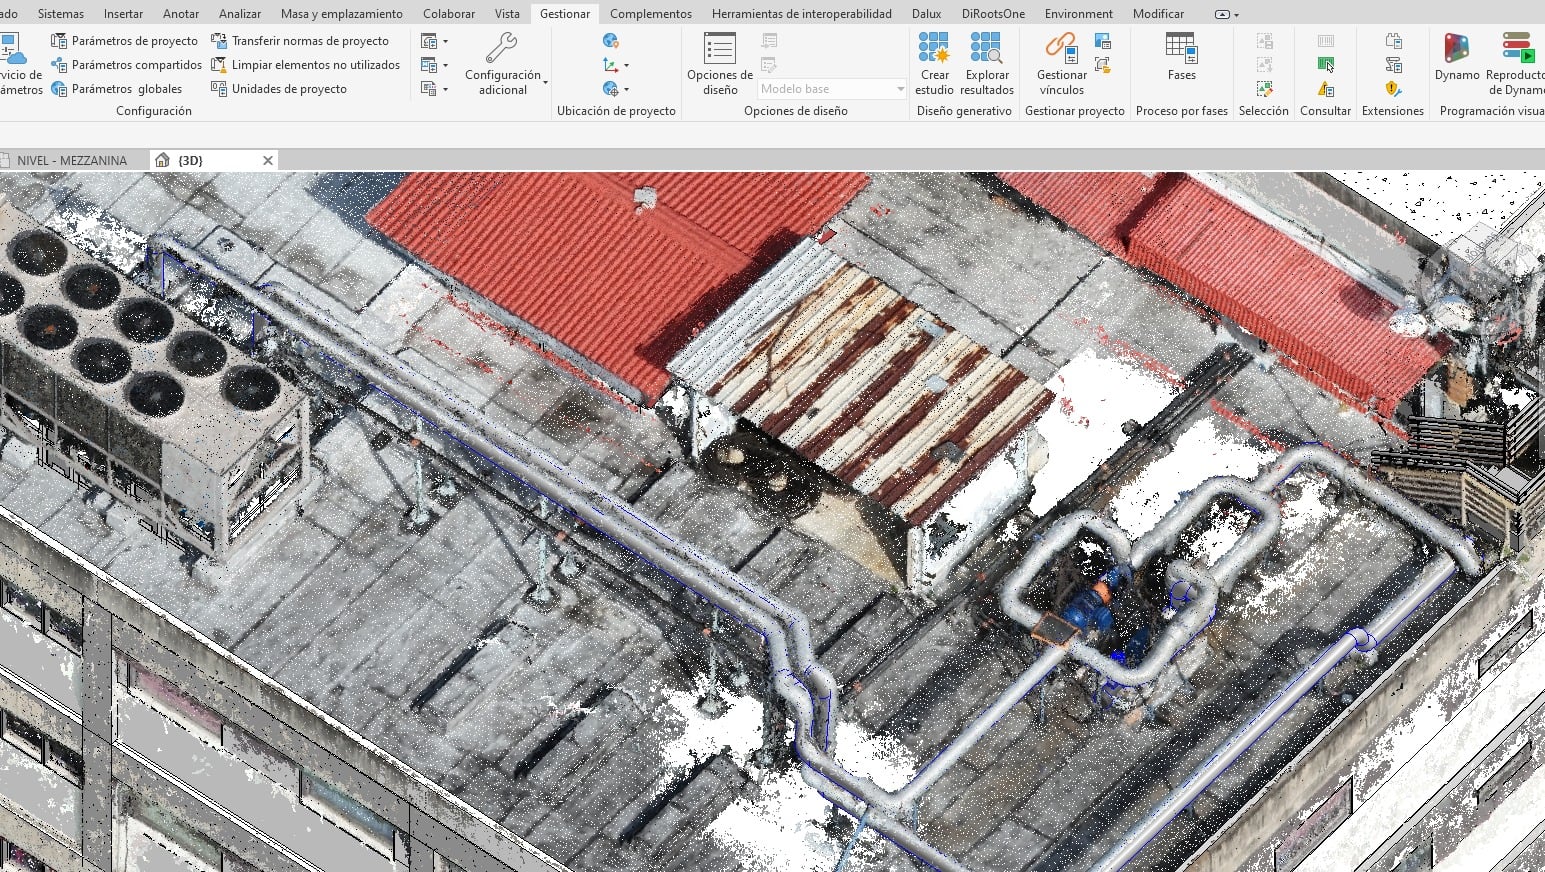
Task: Open Opciones de diseño dialog
Action: pyautogui.click(x=719, y=64)
